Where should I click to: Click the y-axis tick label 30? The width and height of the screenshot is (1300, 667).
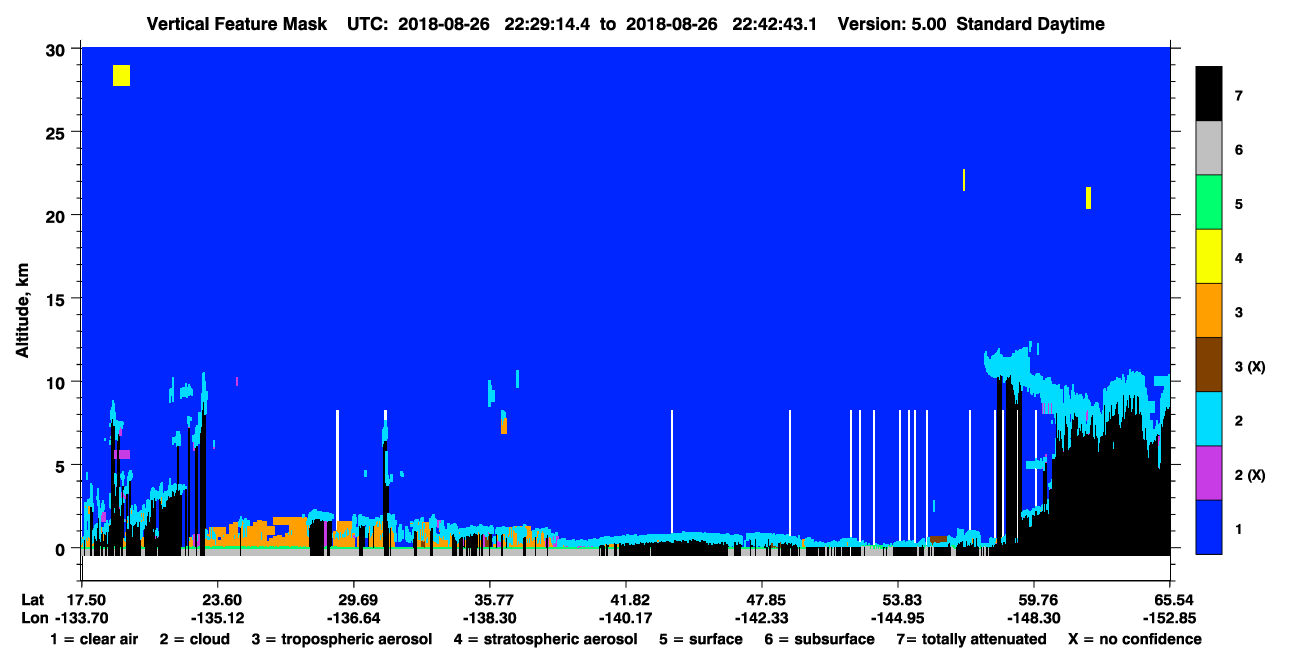tap(56, 49)
